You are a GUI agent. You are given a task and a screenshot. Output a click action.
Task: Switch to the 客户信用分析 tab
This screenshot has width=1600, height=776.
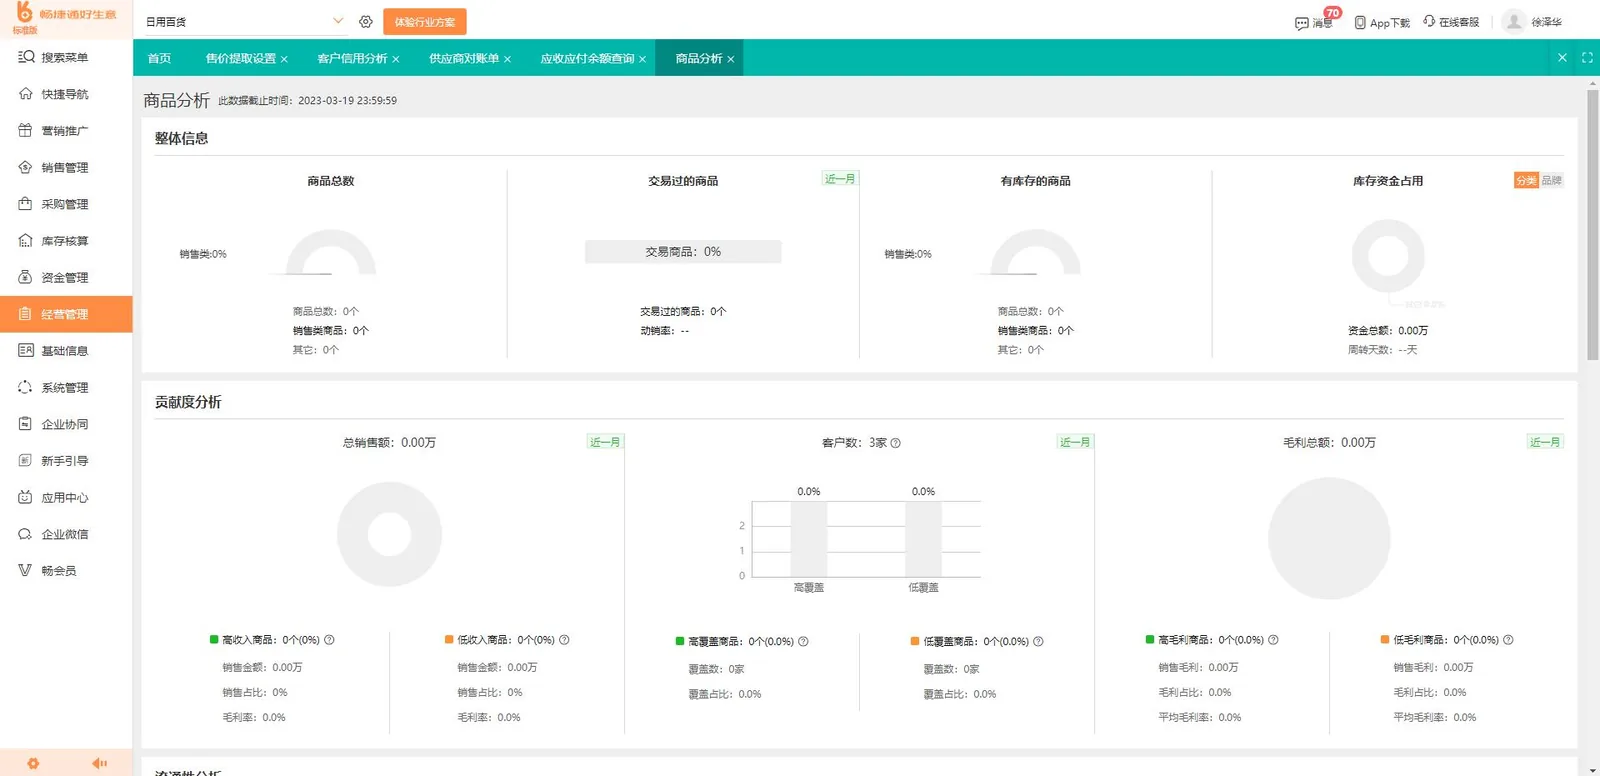(x=352, y=58)
